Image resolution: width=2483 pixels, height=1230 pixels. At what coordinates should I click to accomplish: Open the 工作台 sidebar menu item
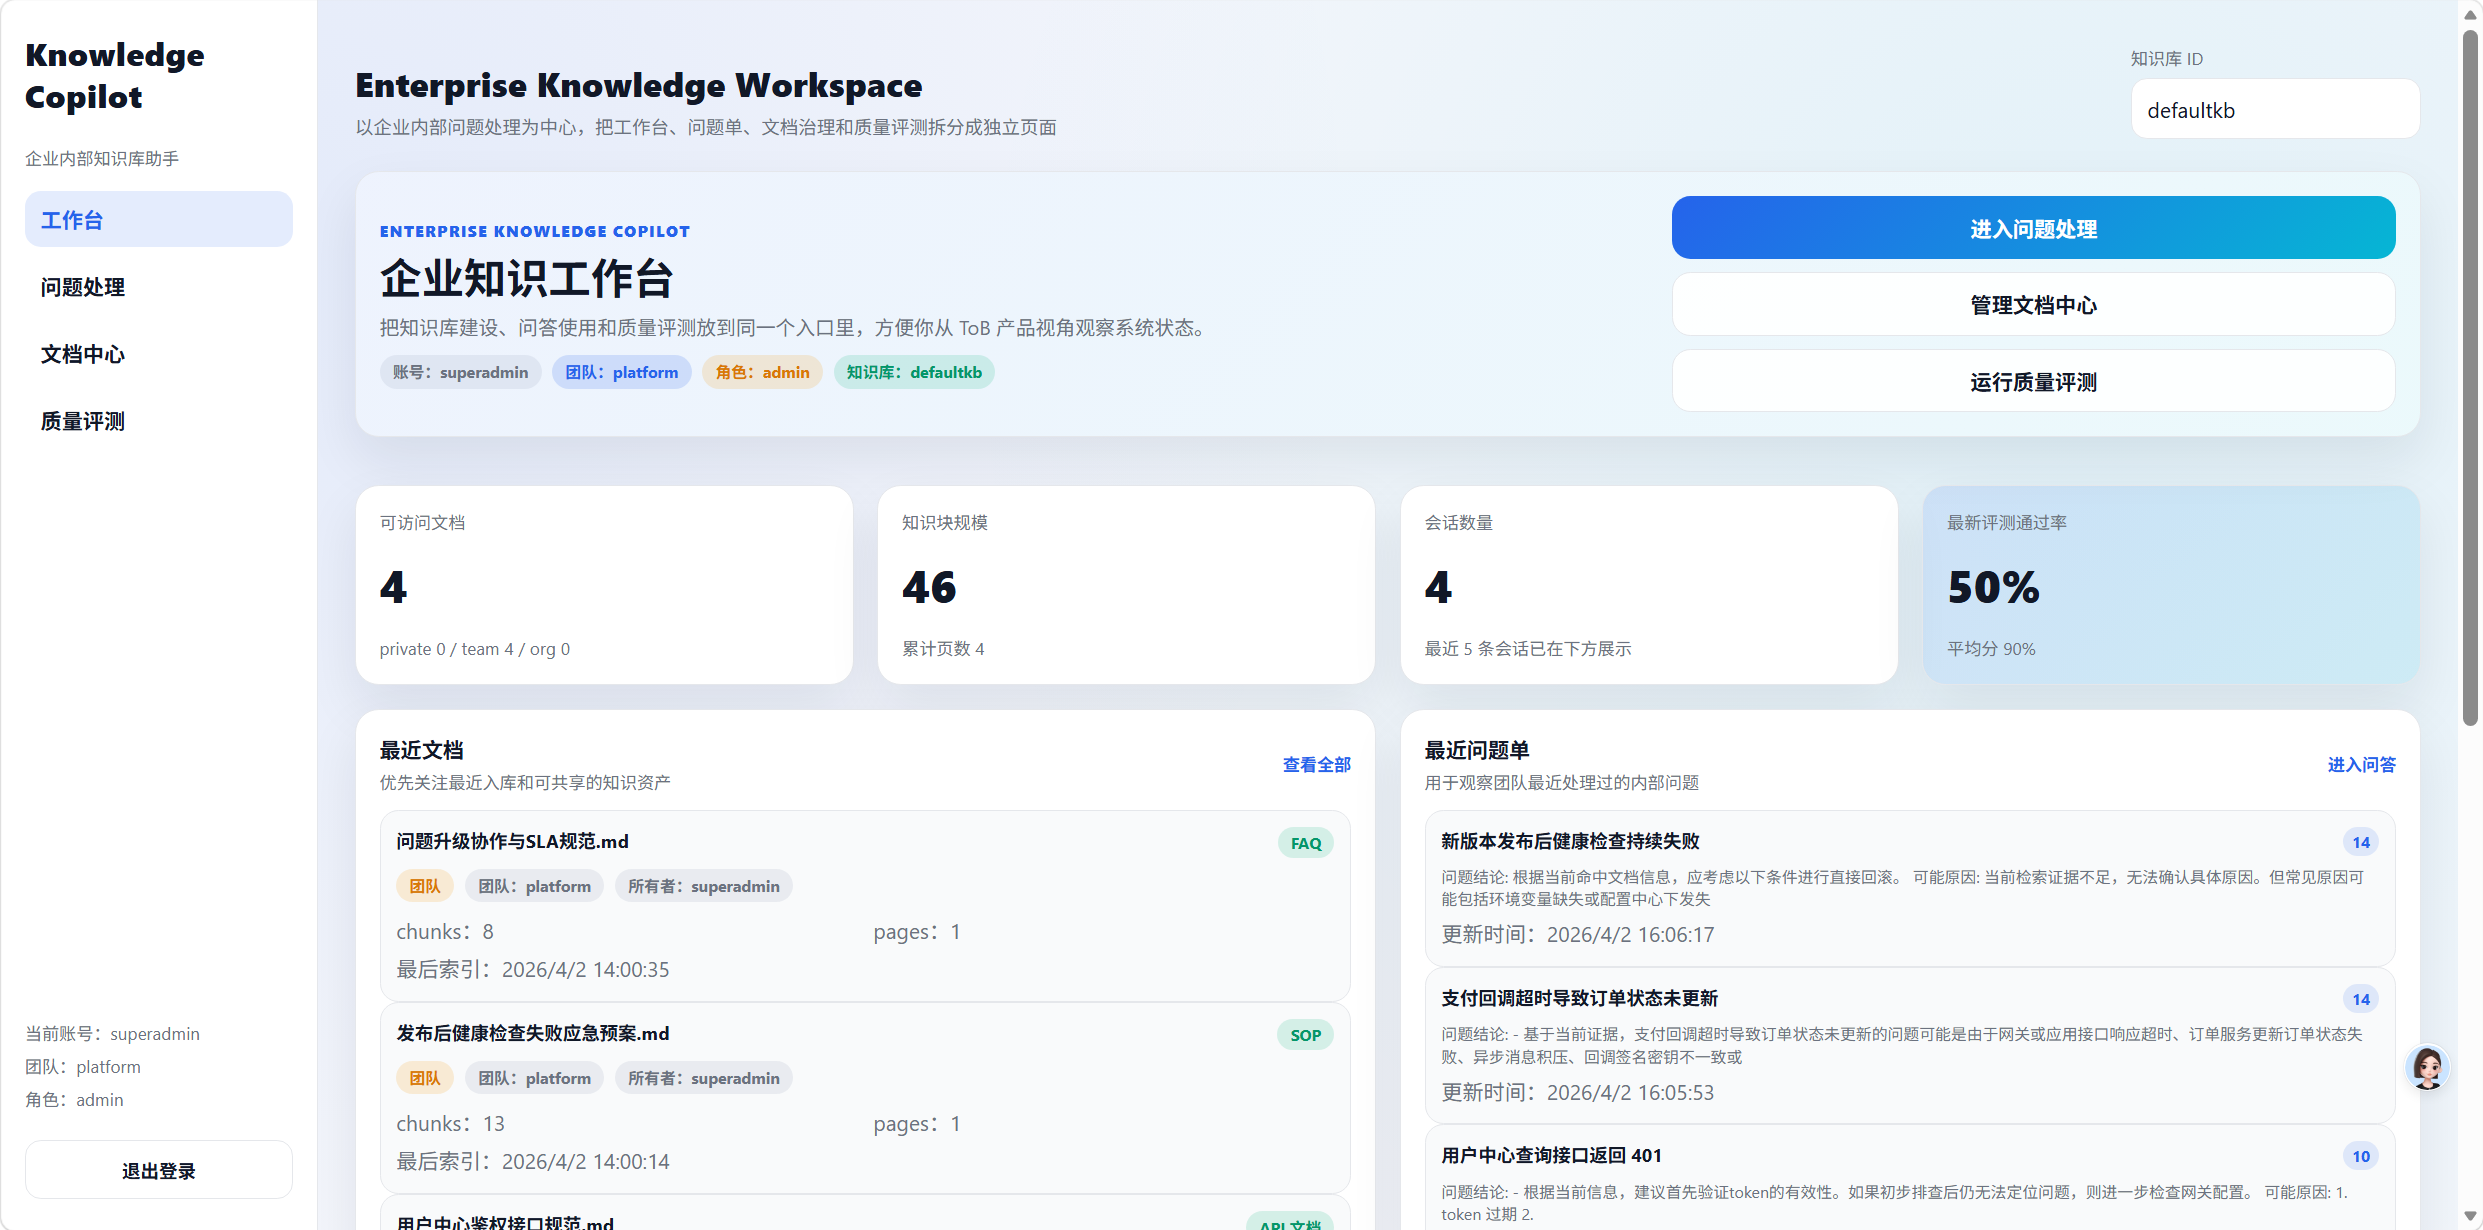159,219
